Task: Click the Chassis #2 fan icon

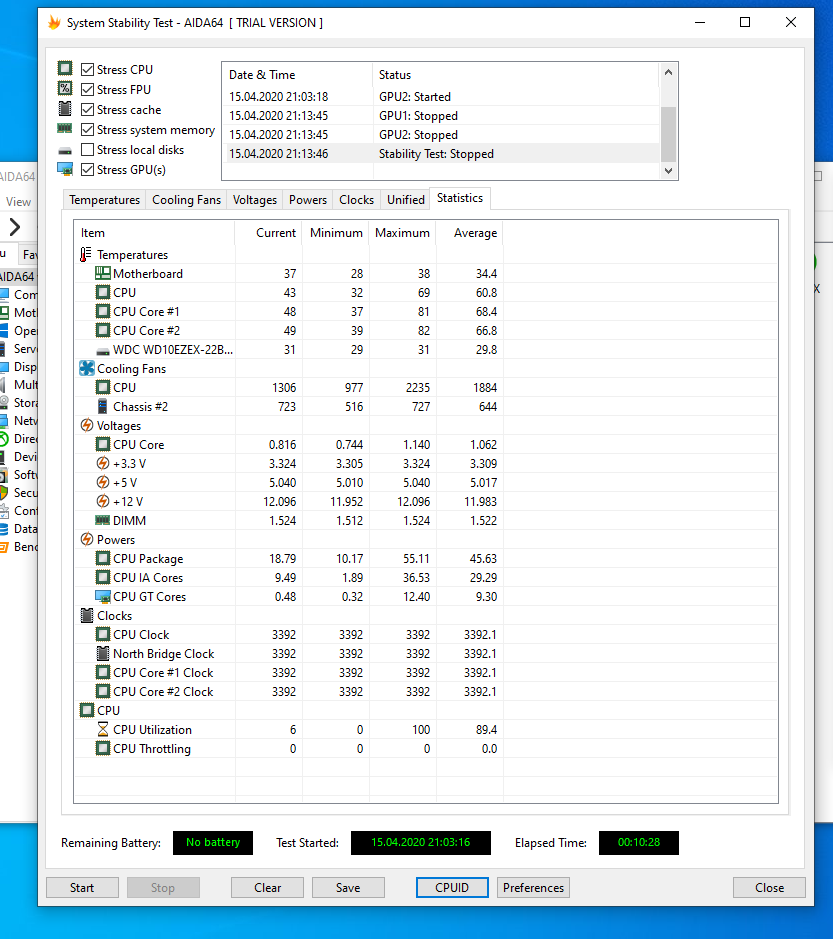Action: 102,407
